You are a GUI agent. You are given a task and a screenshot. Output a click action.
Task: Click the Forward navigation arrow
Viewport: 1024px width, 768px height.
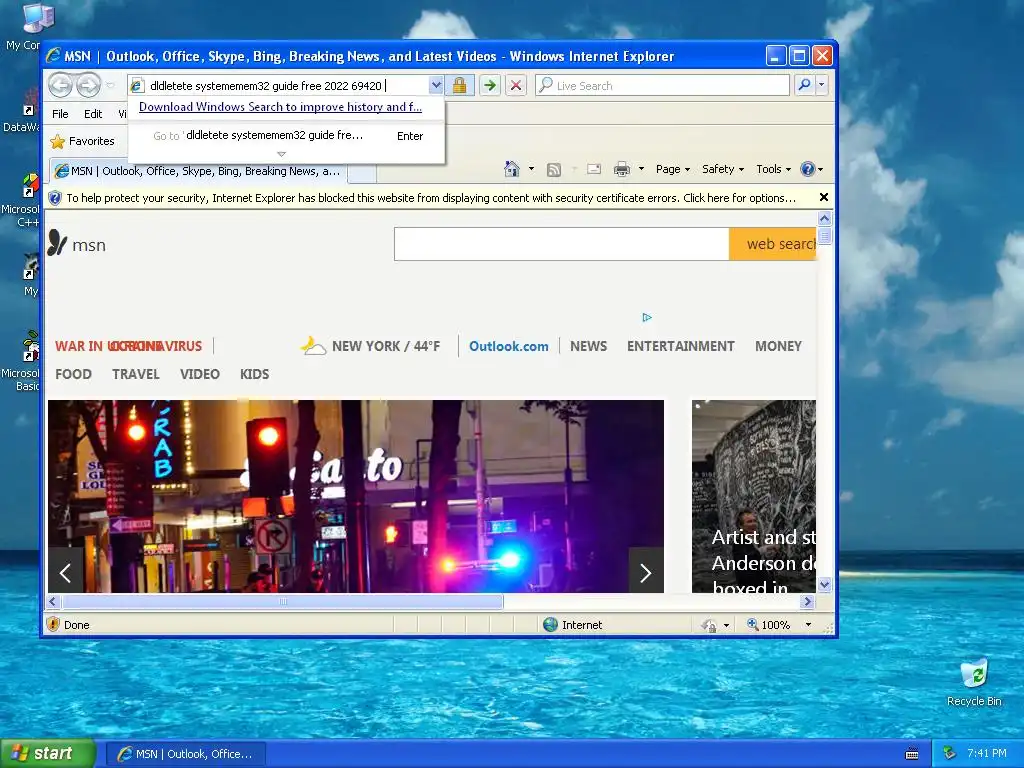click(88, 85)
